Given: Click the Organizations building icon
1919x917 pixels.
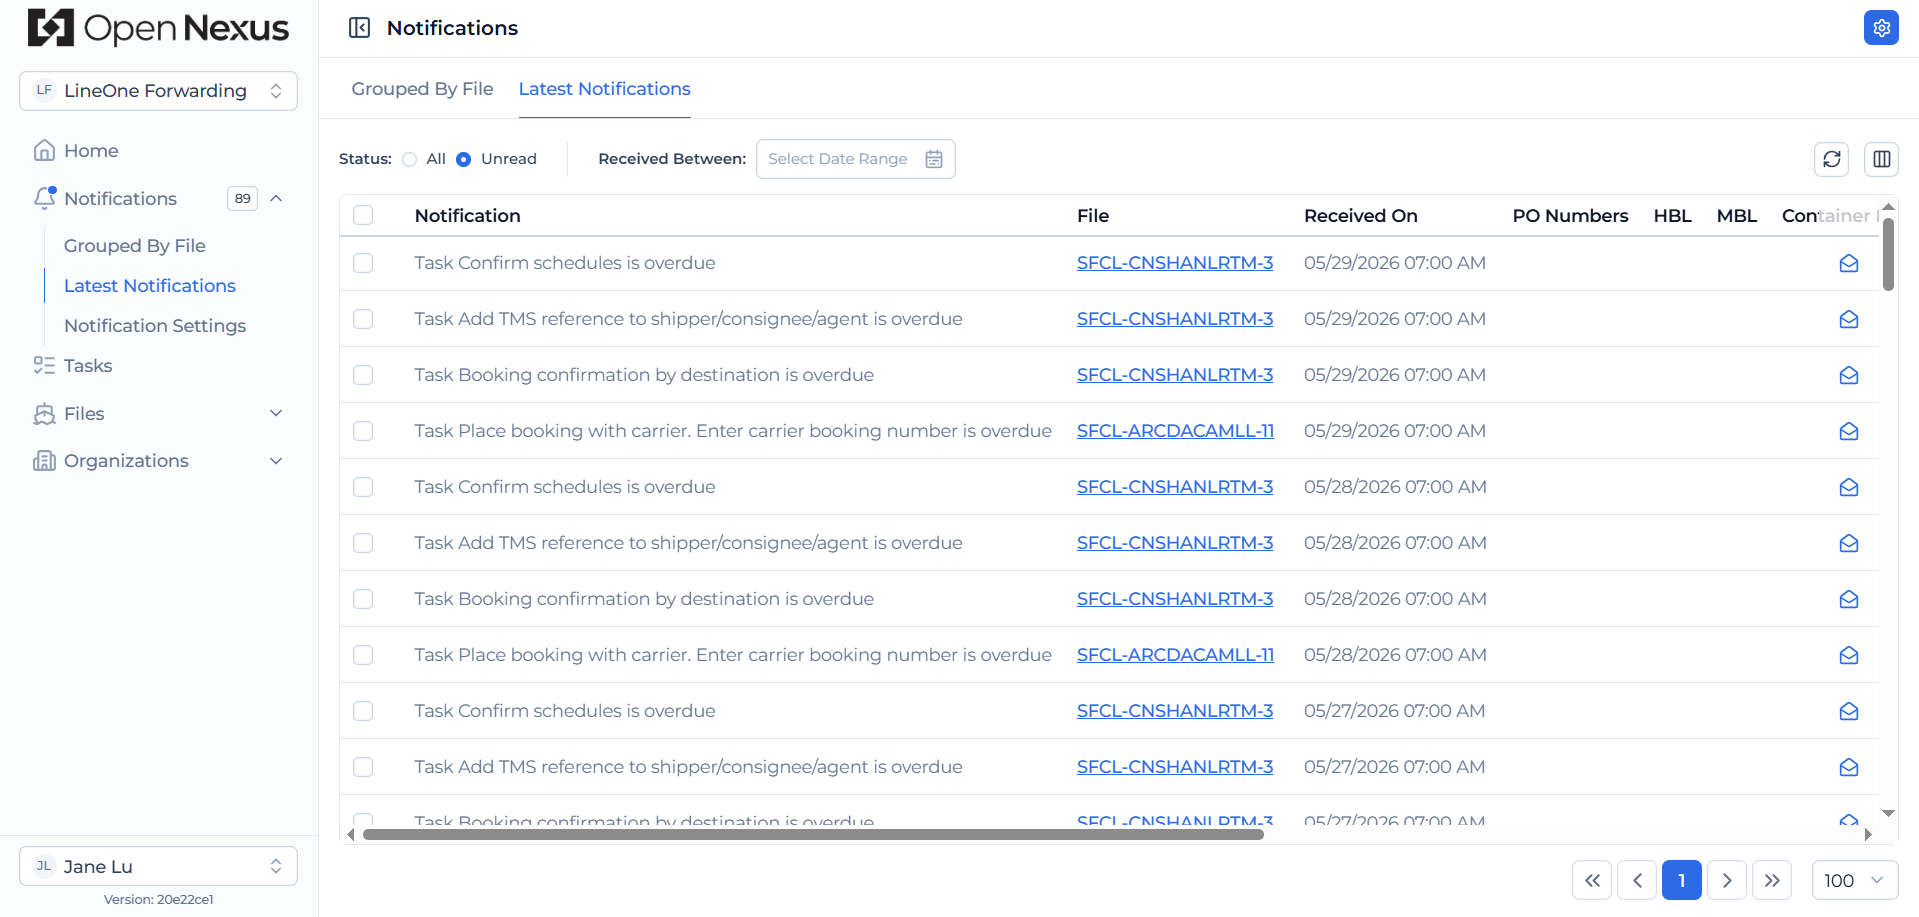Looking at the screenshot, I should pyautogui.click(x=44, y=461).
